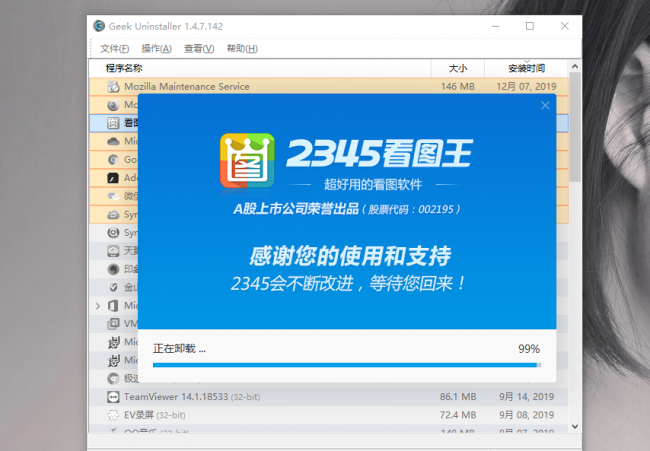The height and width of the screenshot is (451, 650).
Task: Click the ring-shaped icon in gray Syn row
Action: point(113,233)
